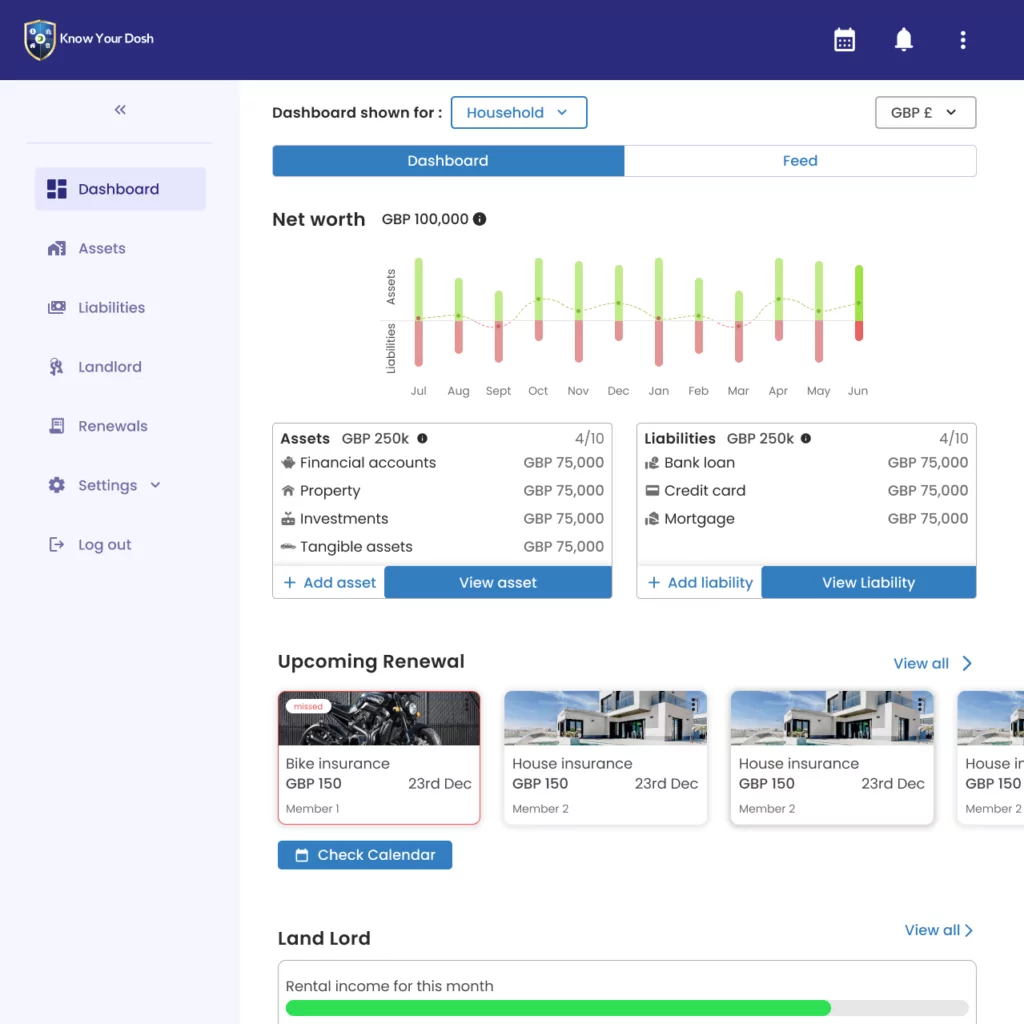Image resolution: width=1024 pixels, height=1024 pixels.
Task: Open the missed Bike insurance renewal card
Action: coord(379,758)
